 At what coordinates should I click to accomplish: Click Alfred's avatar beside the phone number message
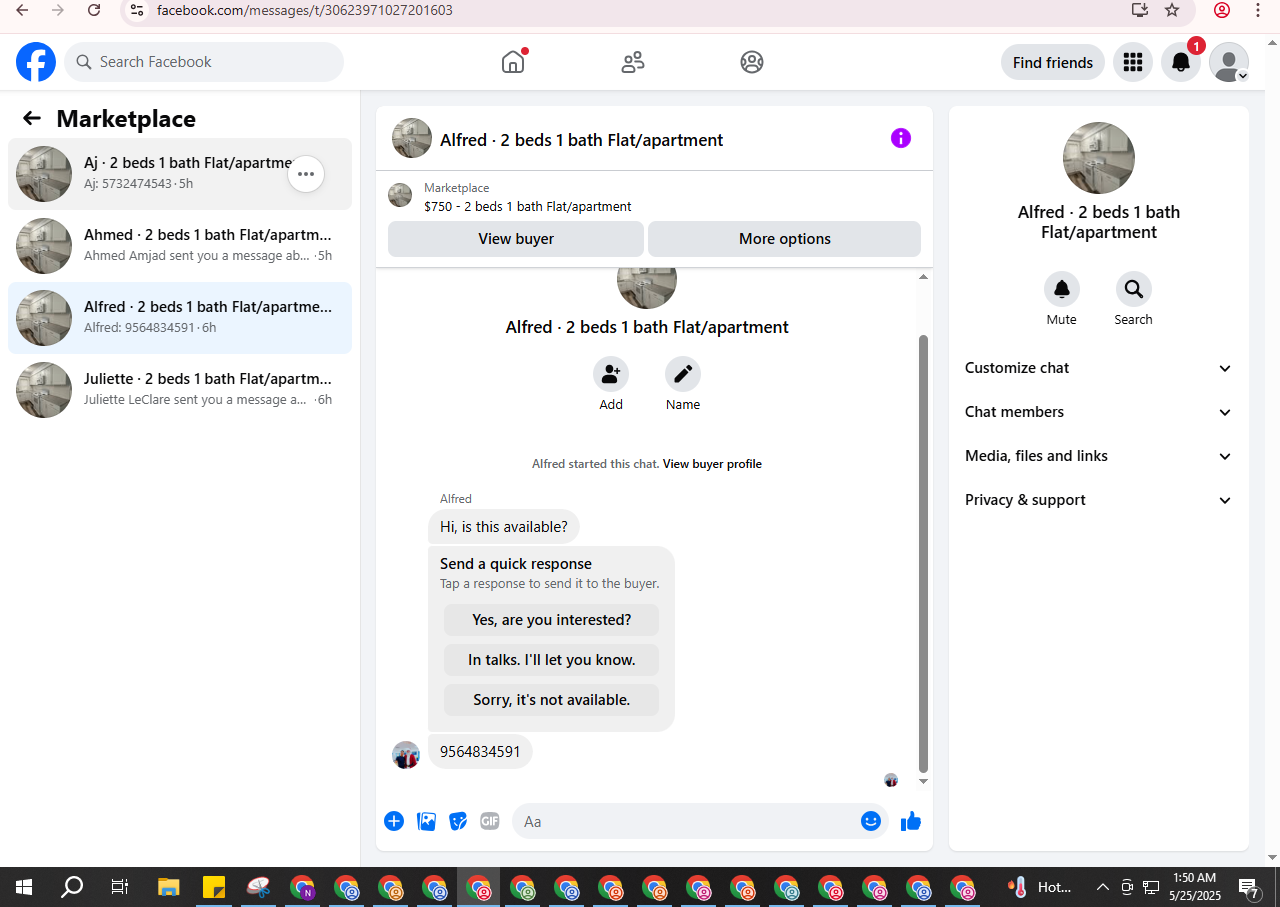tap(406, 755)
